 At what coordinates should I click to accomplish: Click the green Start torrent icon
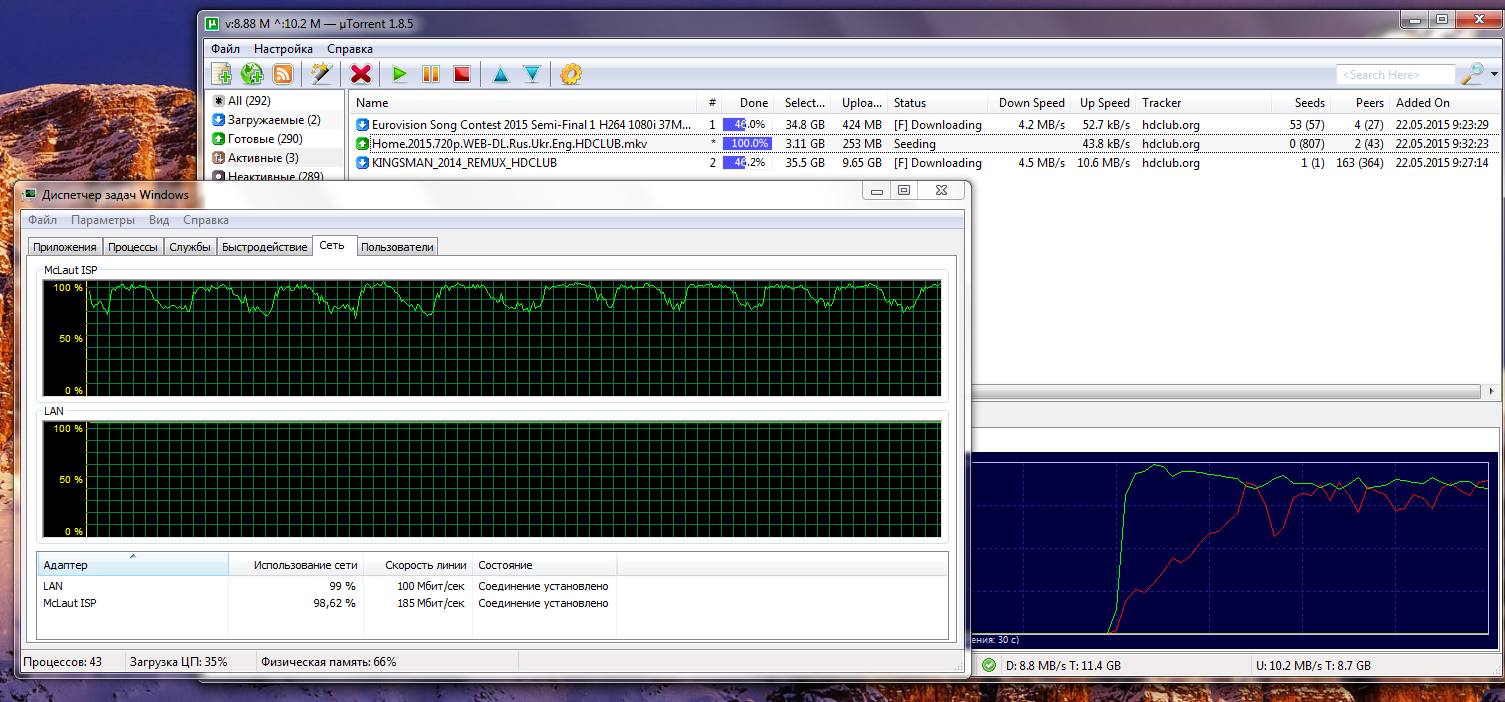[400, 74]
